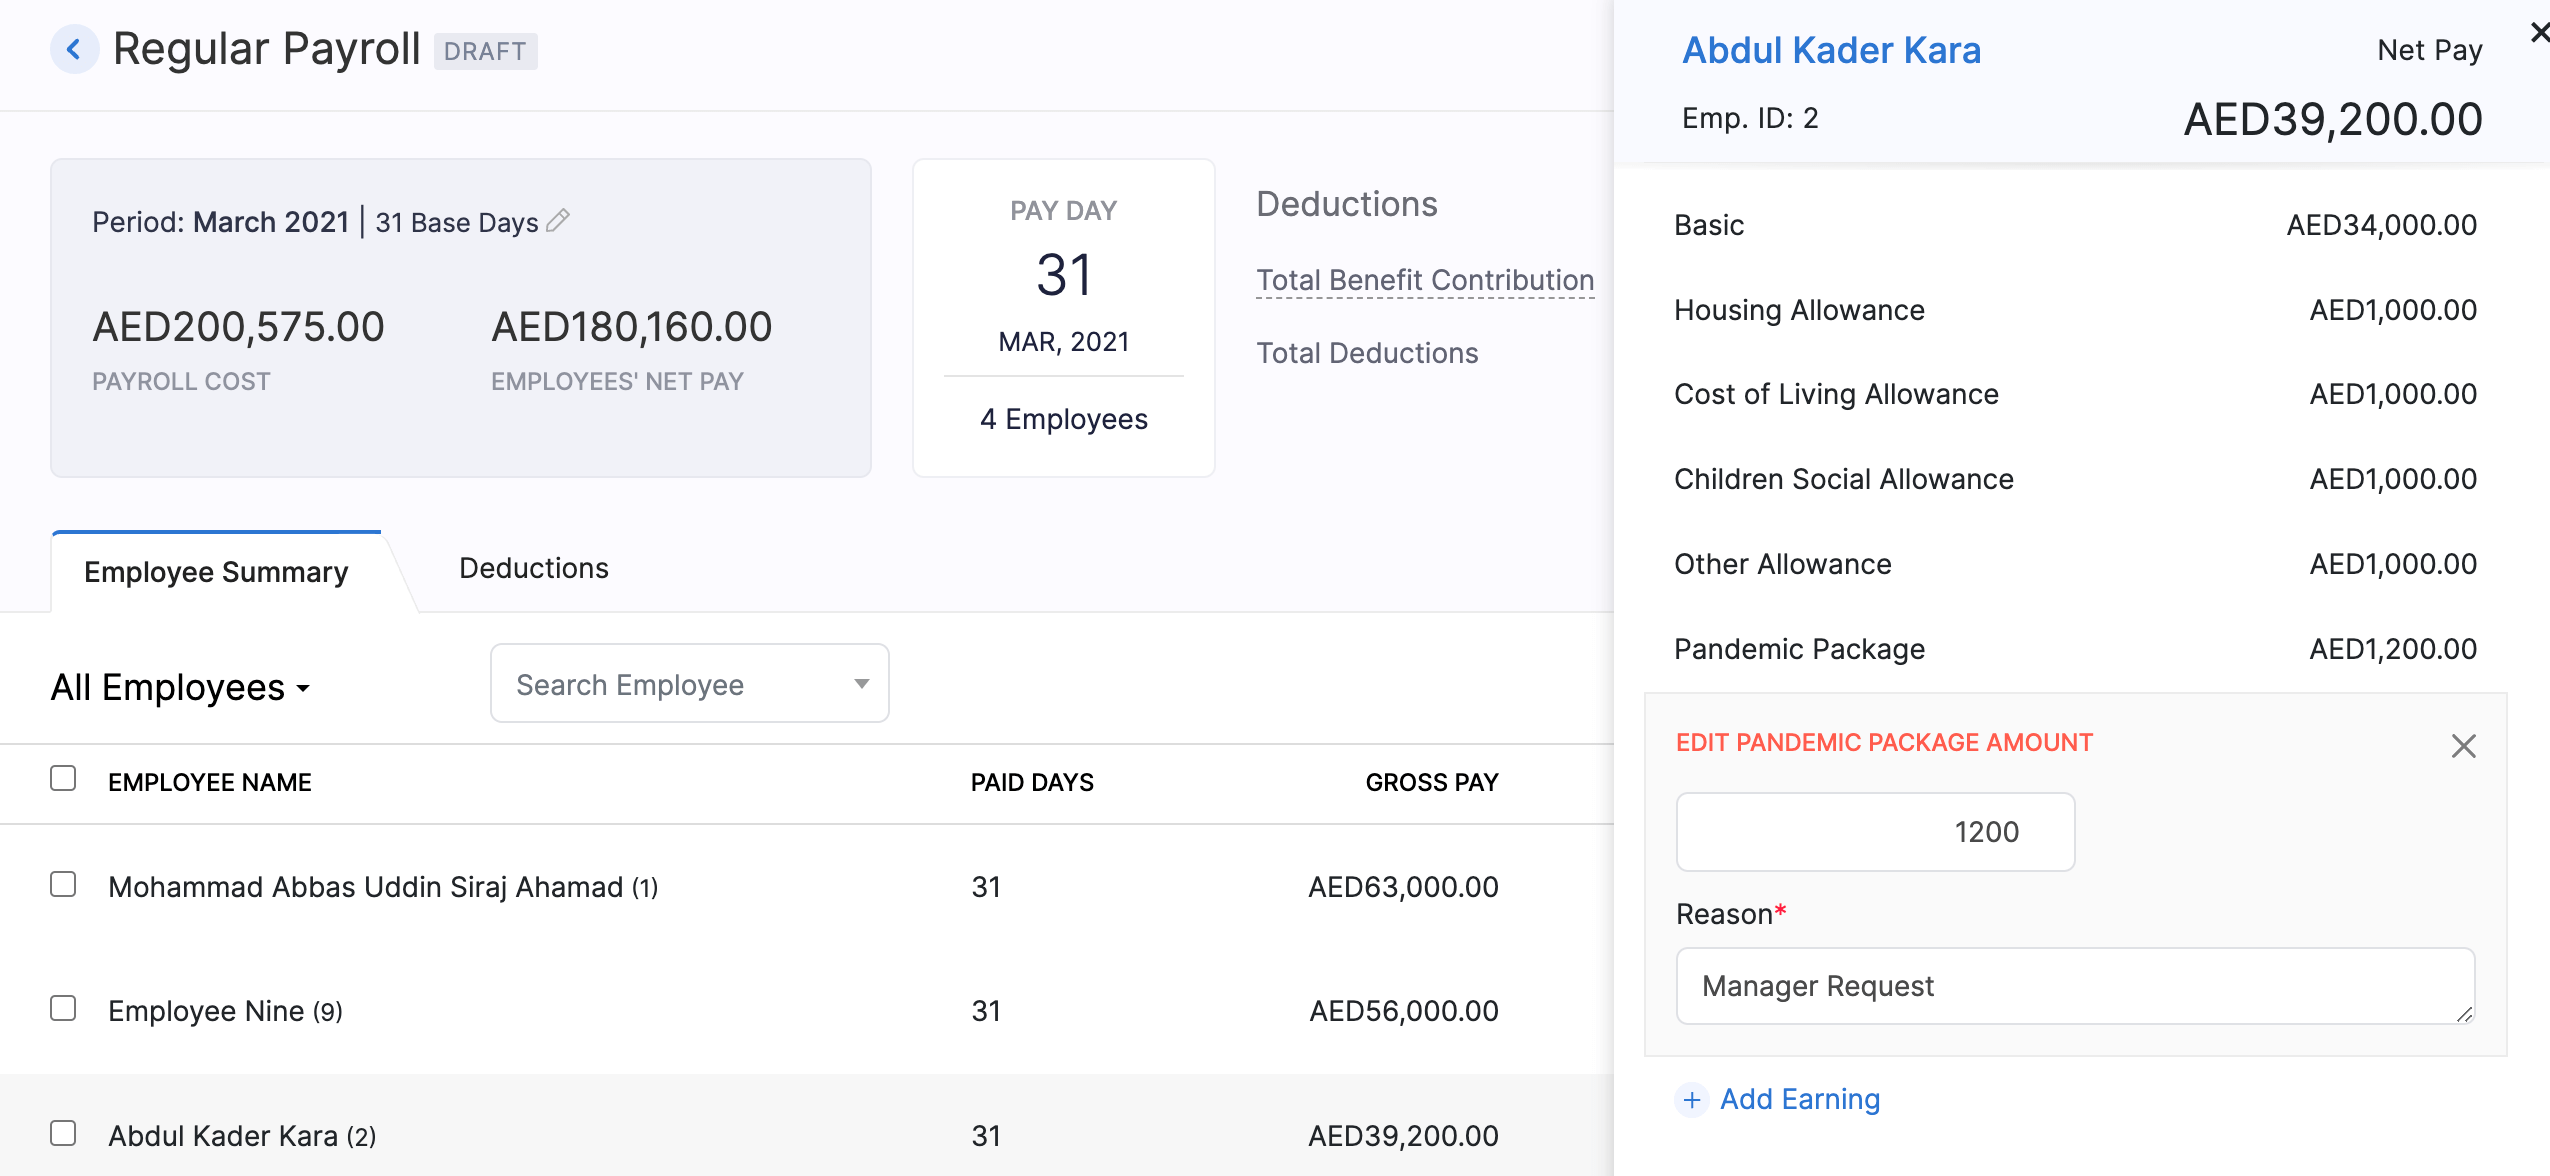Switch to the Deductions tab
The image size is (2550, 1176).
534,568
